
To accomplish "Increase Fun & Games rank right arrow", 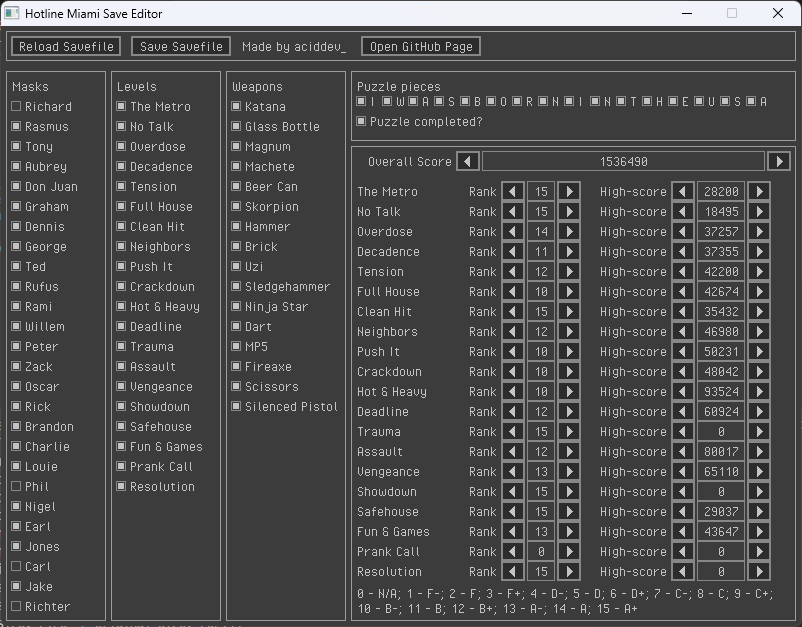I will coord(569,531).
